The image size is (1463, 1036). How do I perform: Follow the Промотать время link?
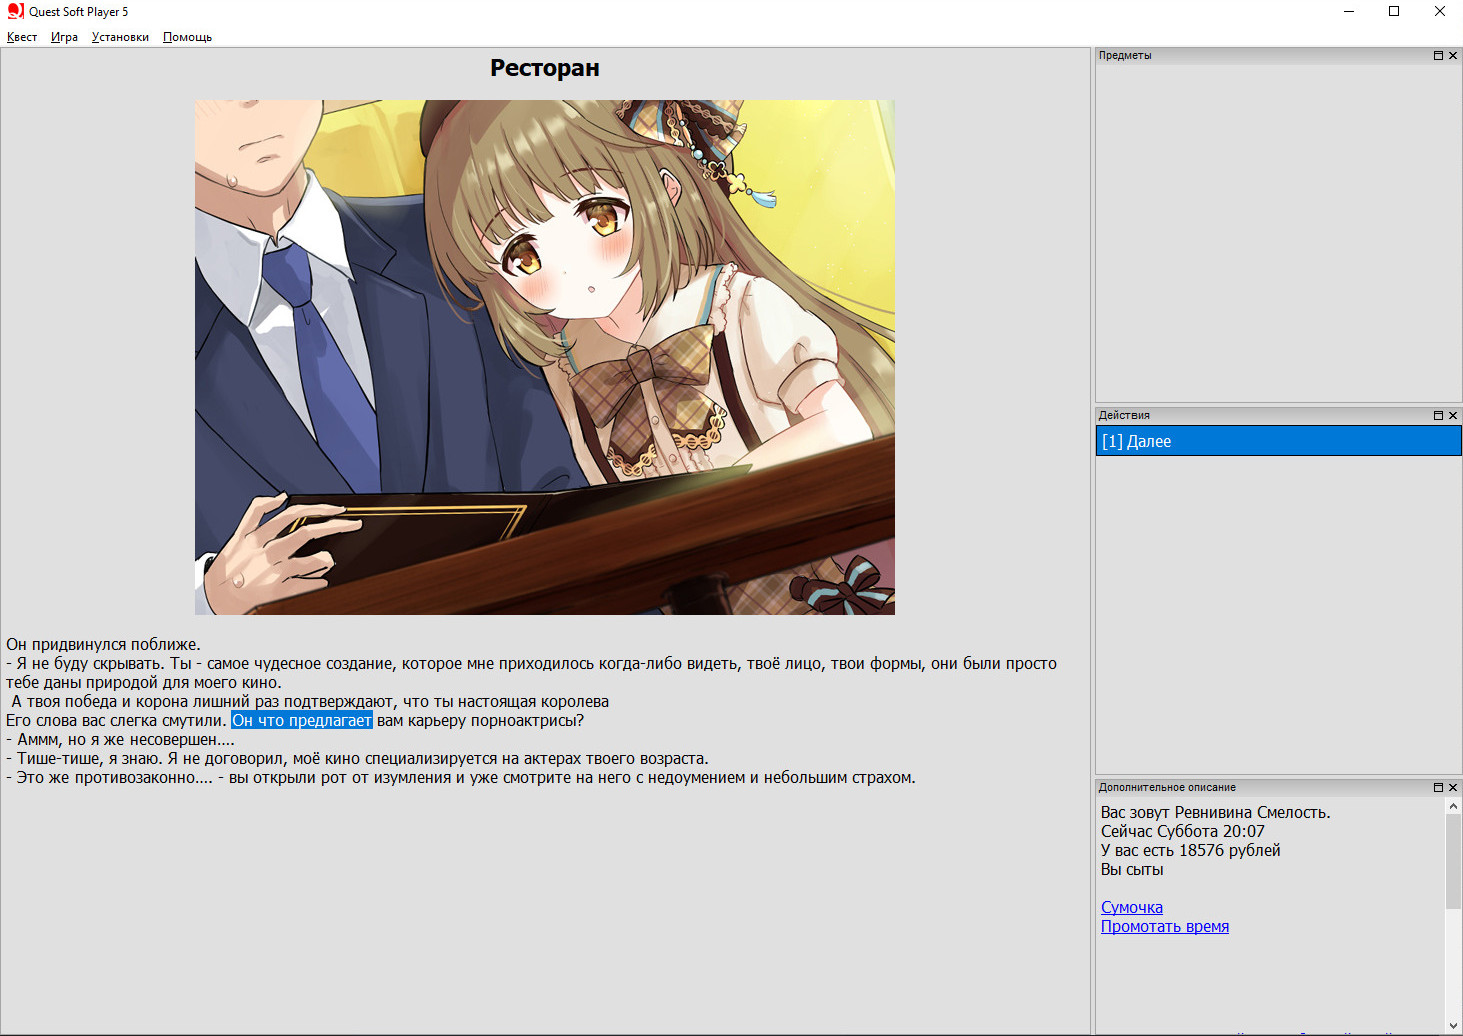tap(1165, 926)
